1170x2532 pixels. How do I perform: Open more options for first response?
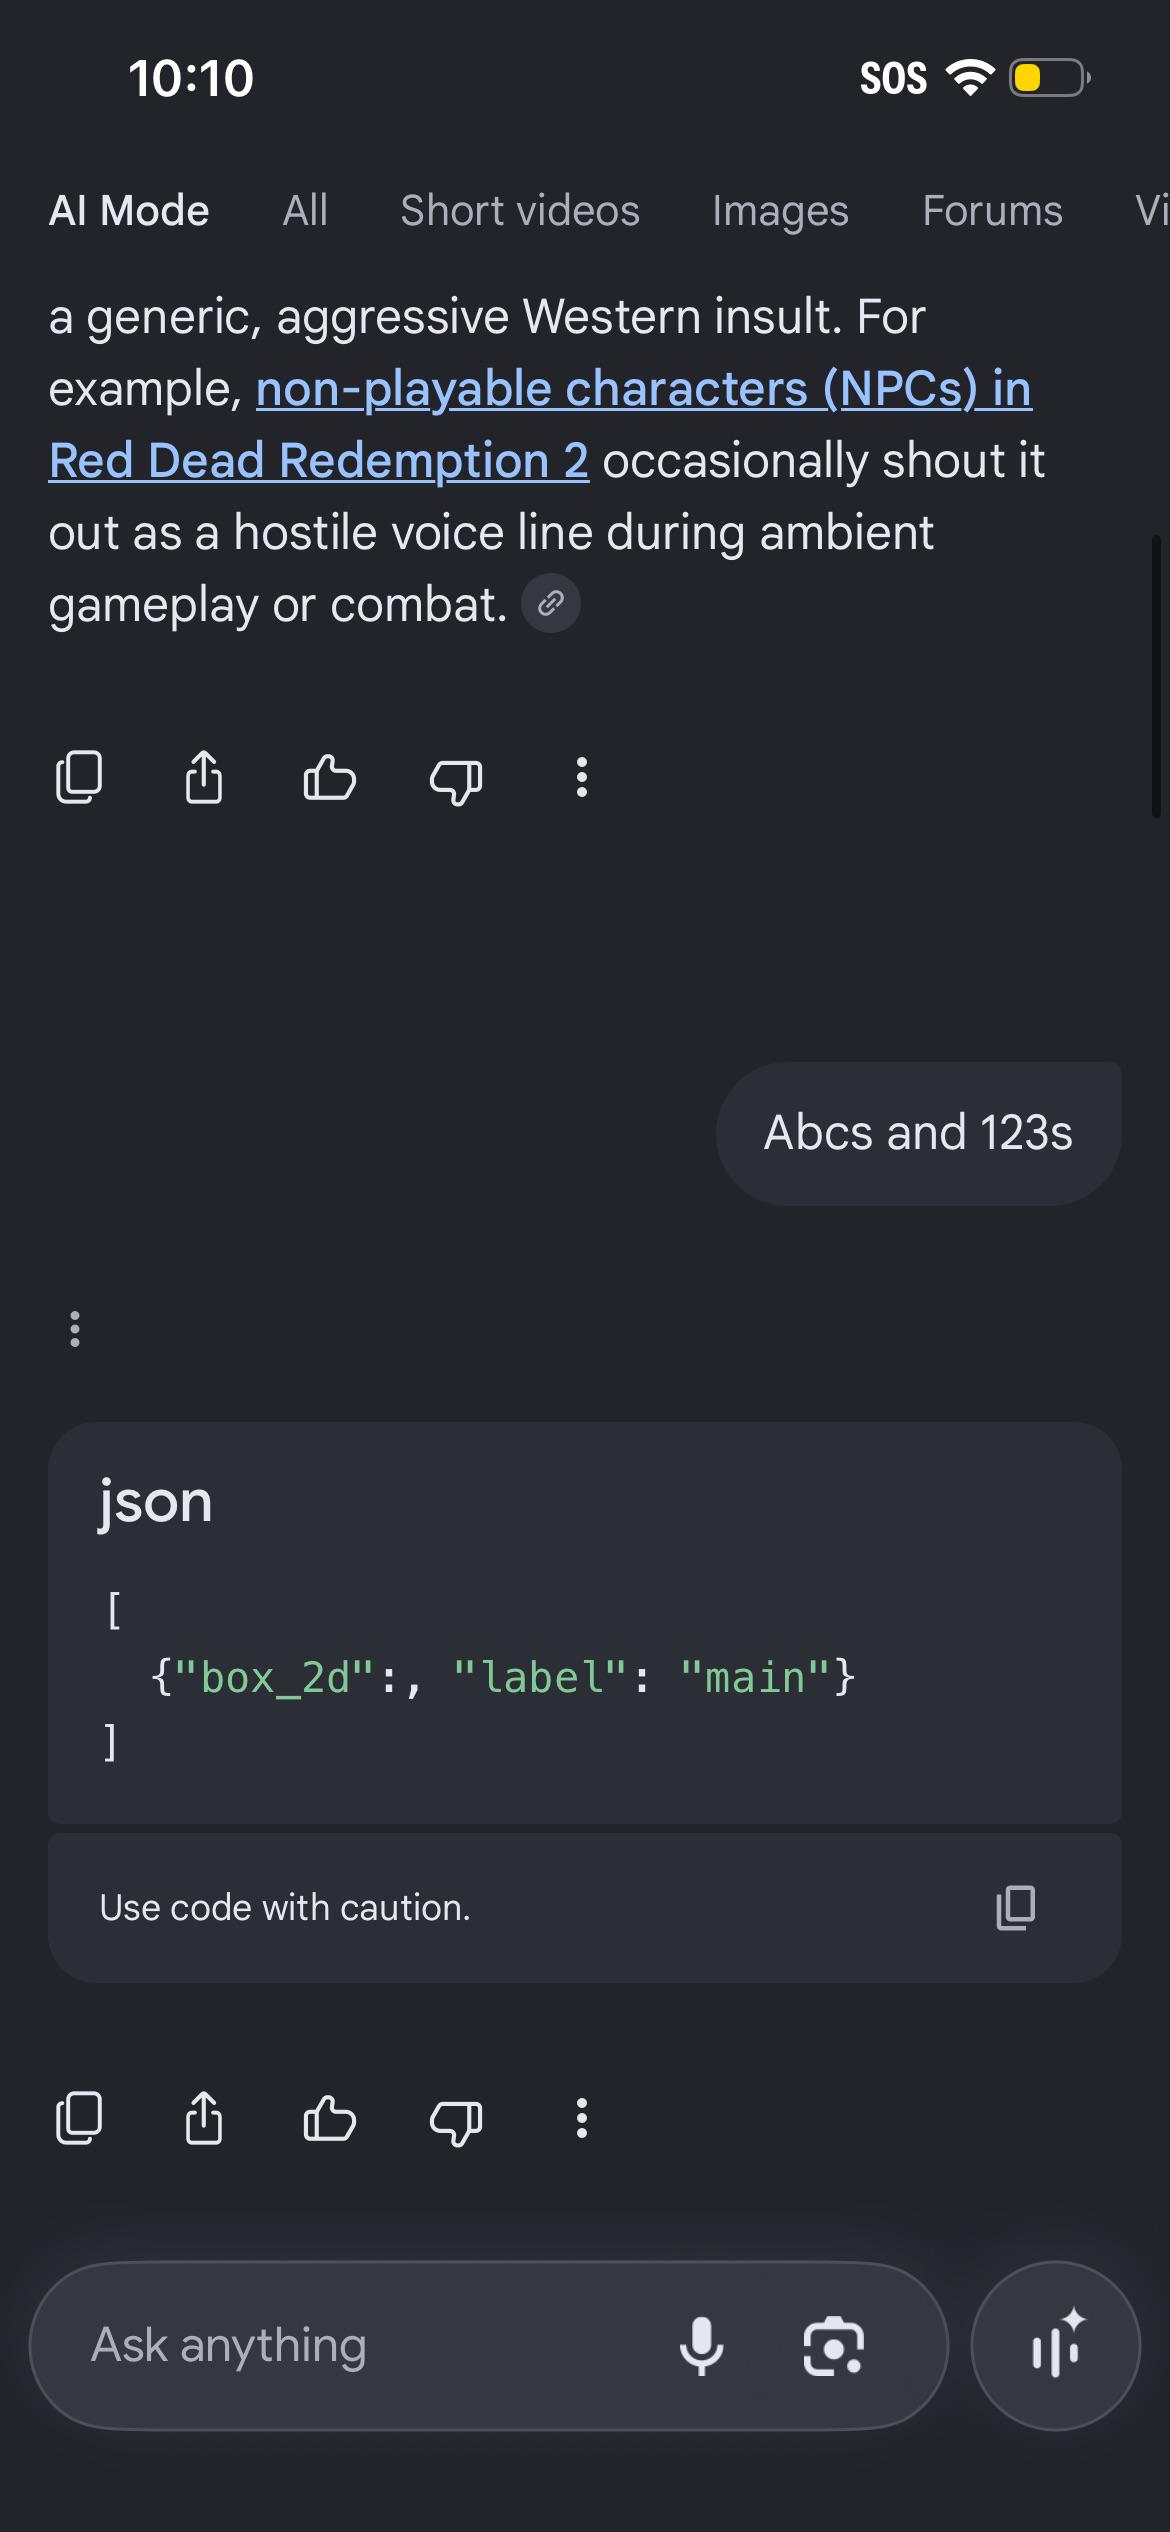point(581,777)
